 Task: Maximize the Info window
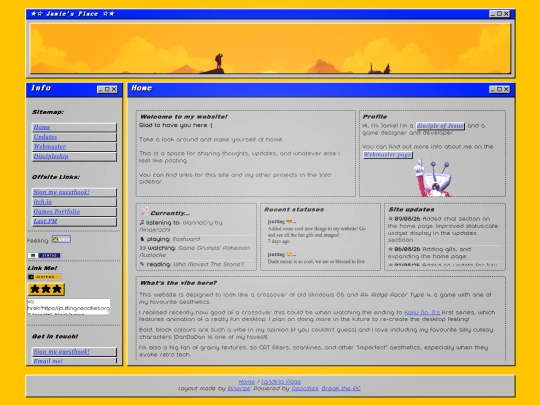coord(107,90)
